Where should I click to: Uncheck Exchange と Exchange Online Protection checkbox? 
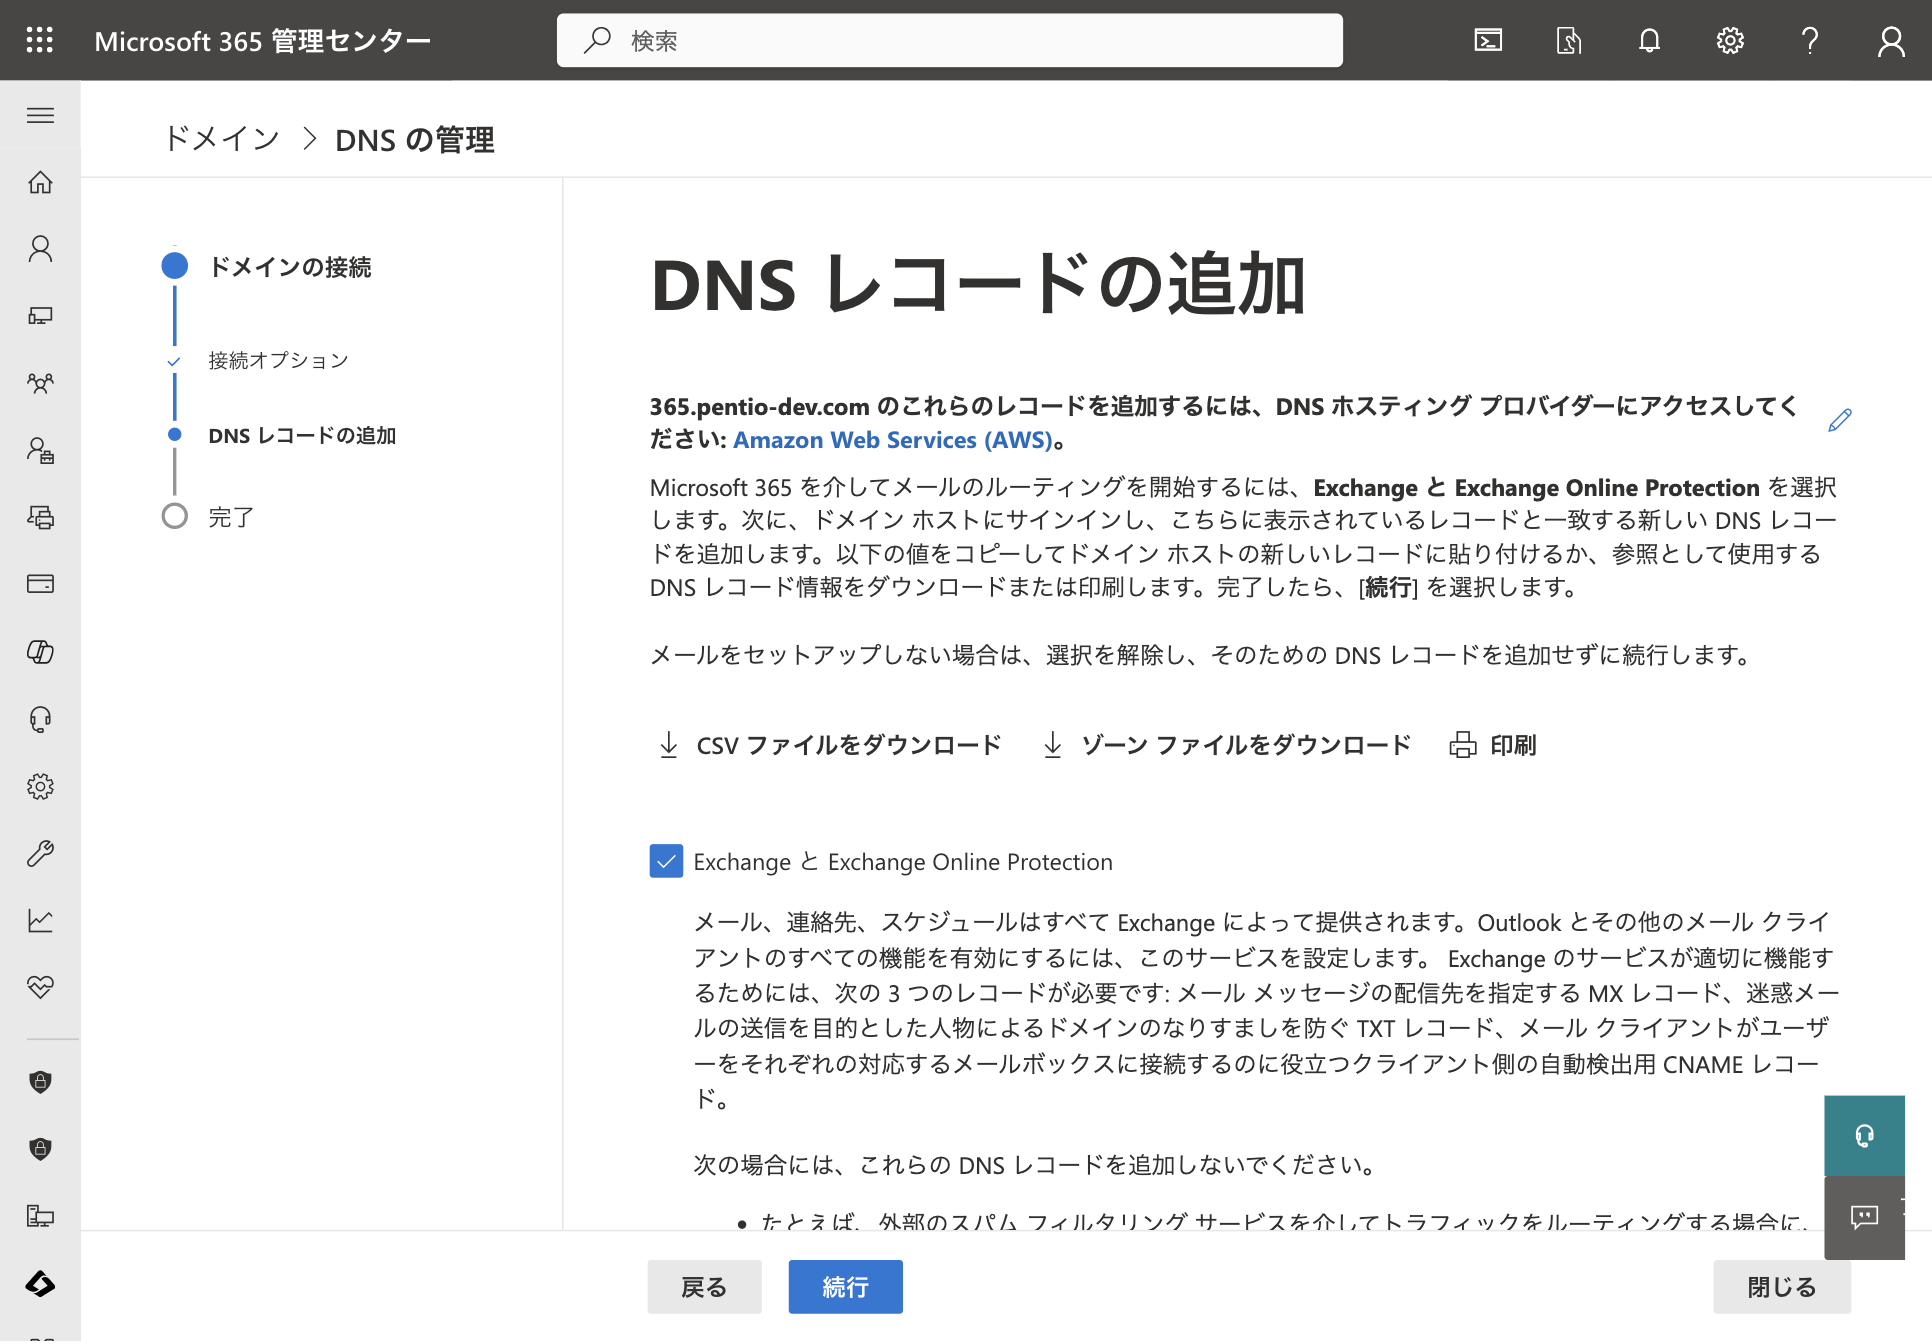(666, 861)
